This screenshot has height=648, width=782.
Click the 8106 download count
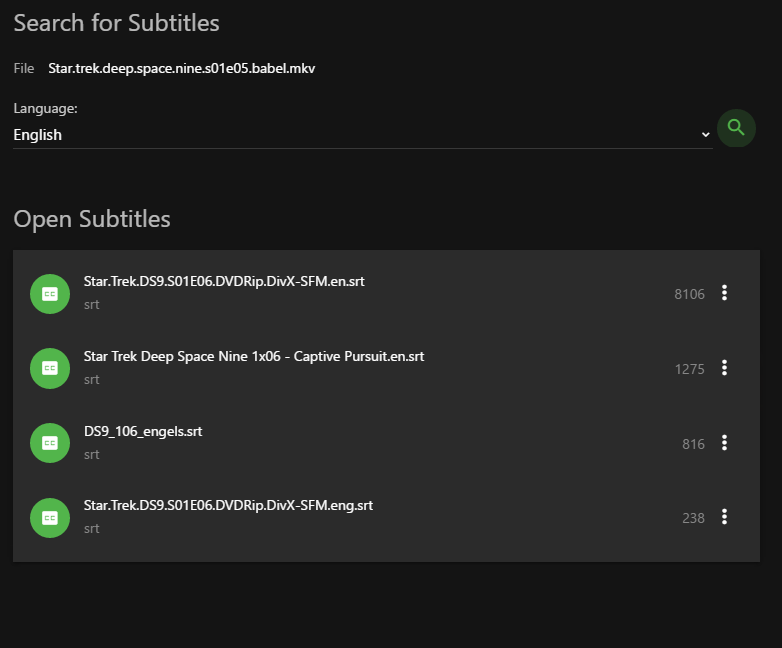pos(689,294)
